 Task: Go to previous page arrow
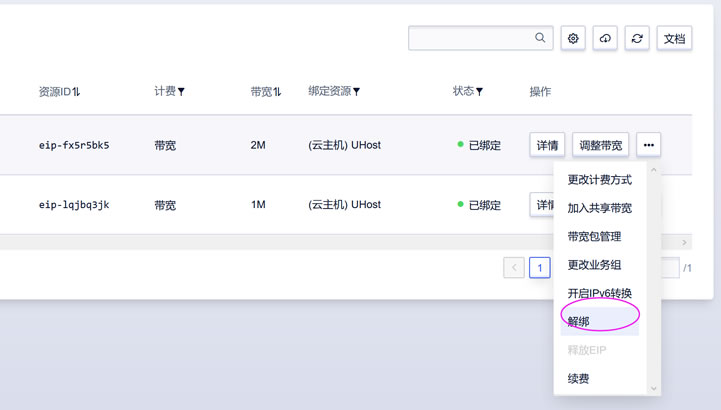(514, 268)
